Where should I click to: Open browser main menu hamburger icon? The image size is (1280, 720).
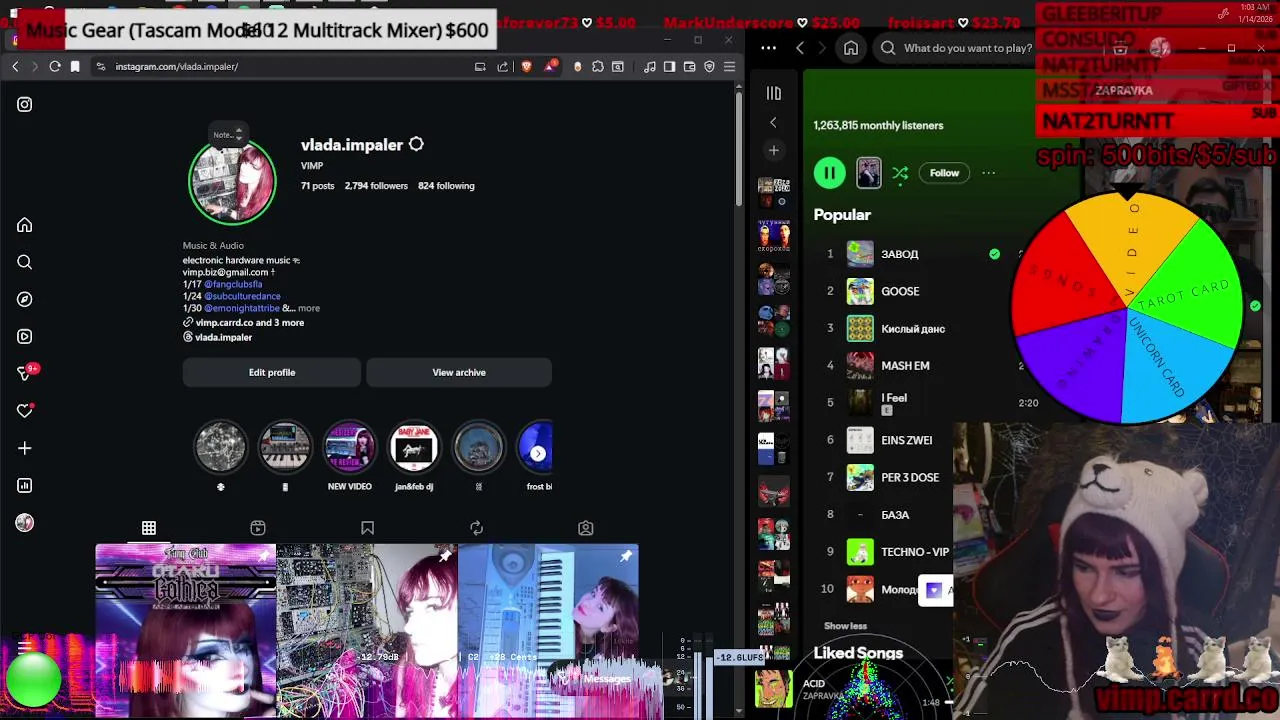coord(729,66)
